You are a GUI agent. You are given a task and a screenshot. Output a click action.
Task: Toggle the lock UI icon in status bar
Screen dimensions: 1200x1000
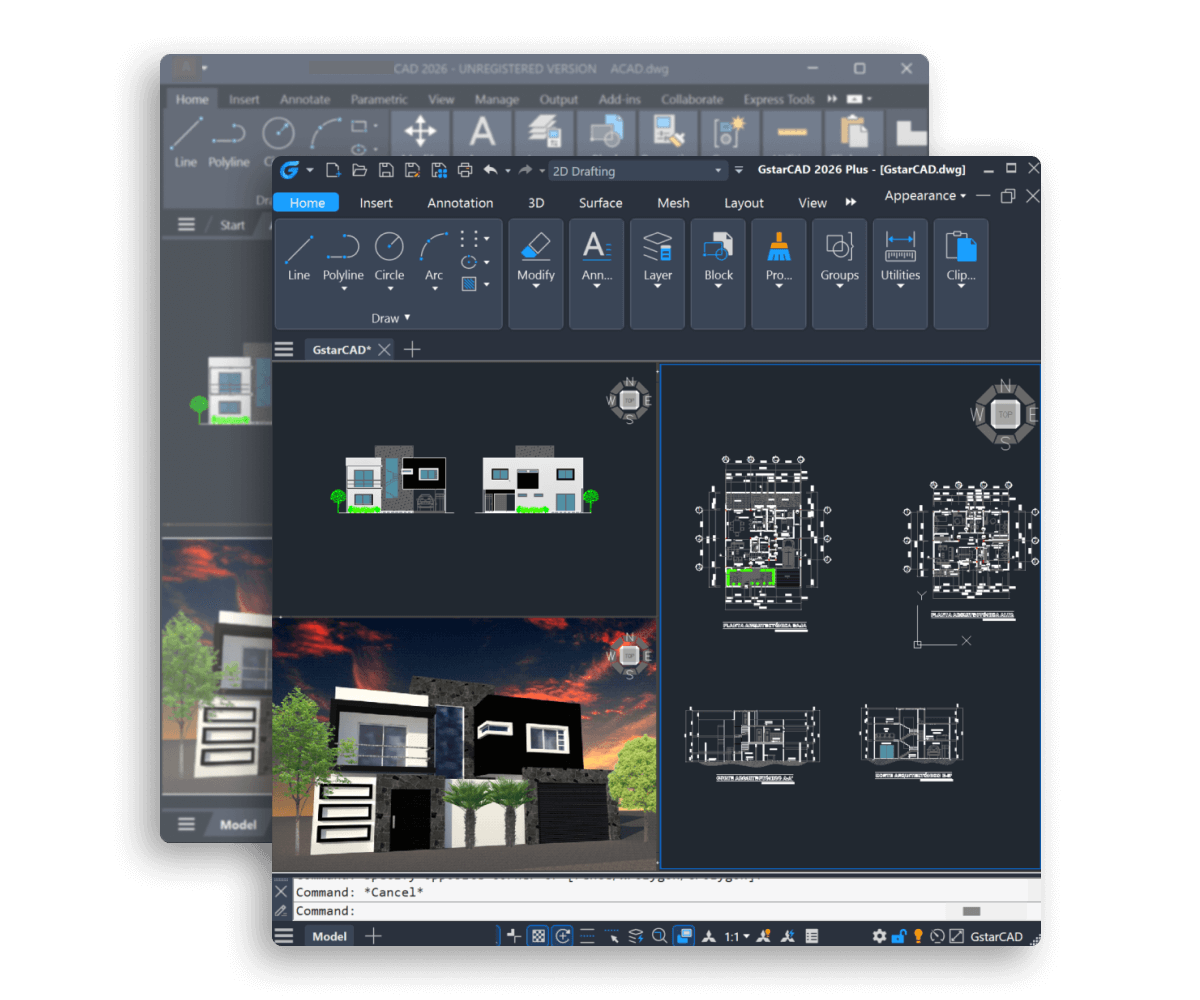(898, 936)
